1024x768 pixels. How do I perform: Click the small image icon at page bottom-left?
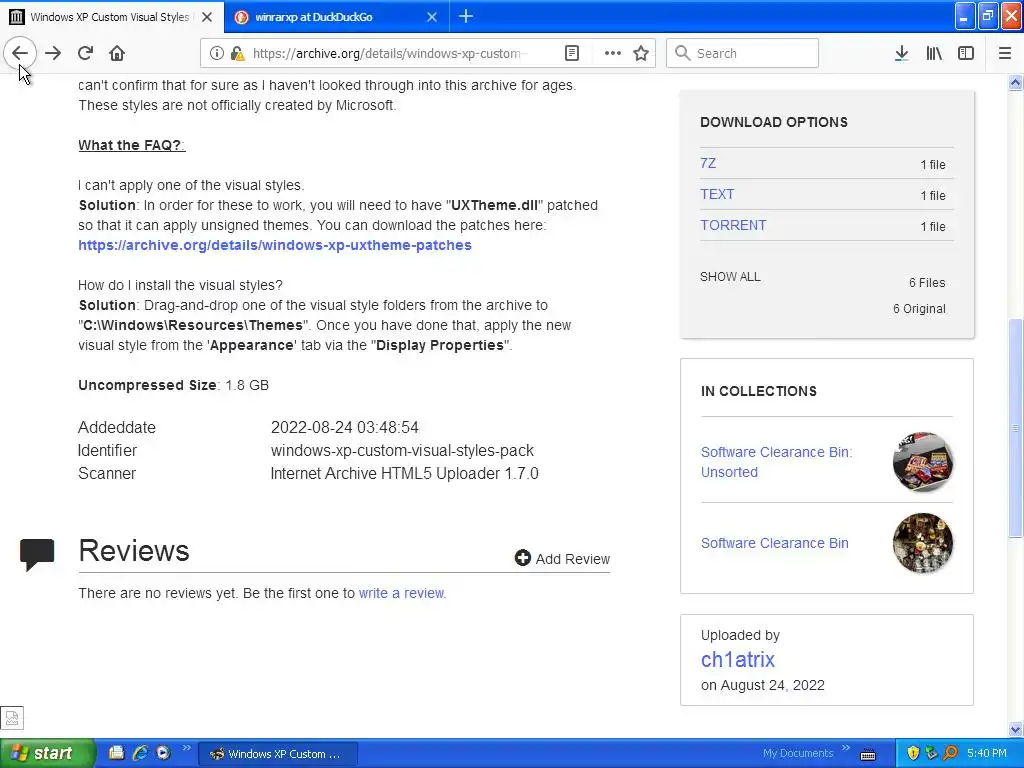(x=12, y=718)
